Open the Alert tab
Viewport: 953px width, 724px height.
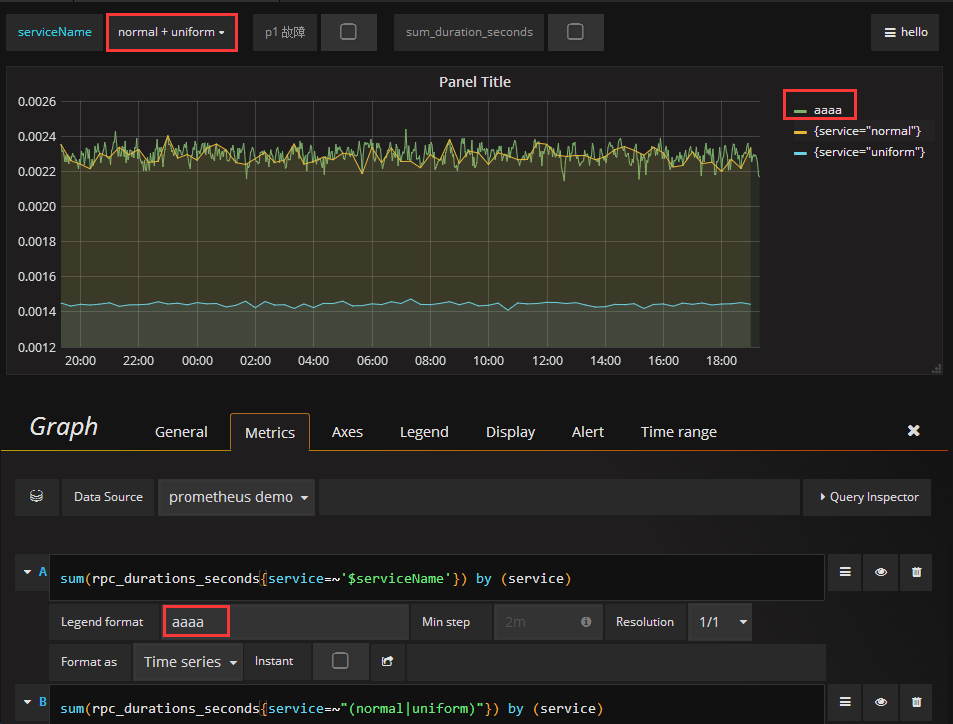[587, 431]
